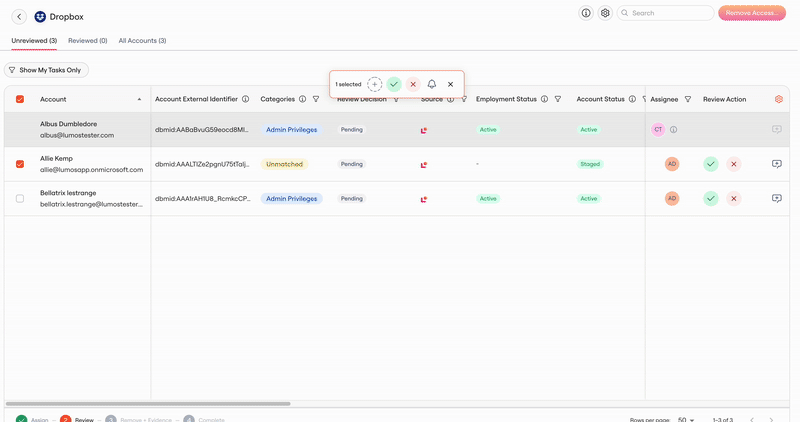
Task: Open the comment icon in the Albus Dumbledore row
Action: pyautogui.click(x=777, y=130)
